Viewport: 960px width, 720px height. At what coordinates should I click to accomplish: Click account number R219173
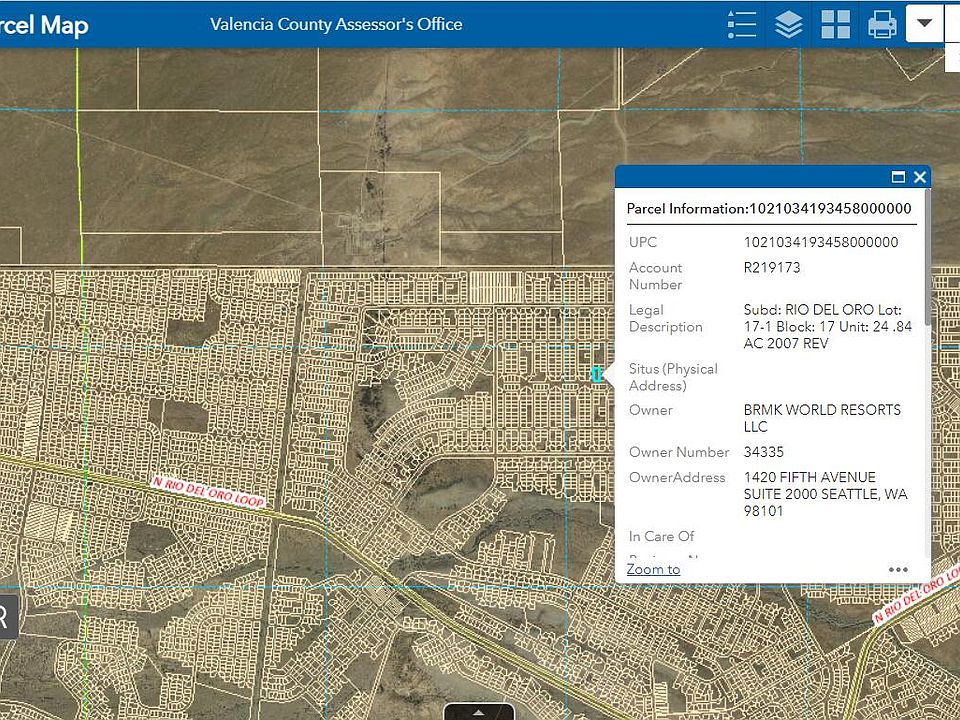(x=772, y=268)
